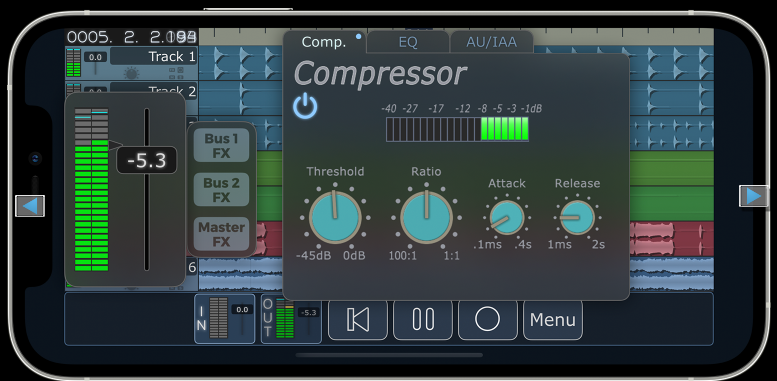Pause playback with the pause button
The width and height of the screenshot is (777, 381).
pyautogui.click(x=423, y=320)
